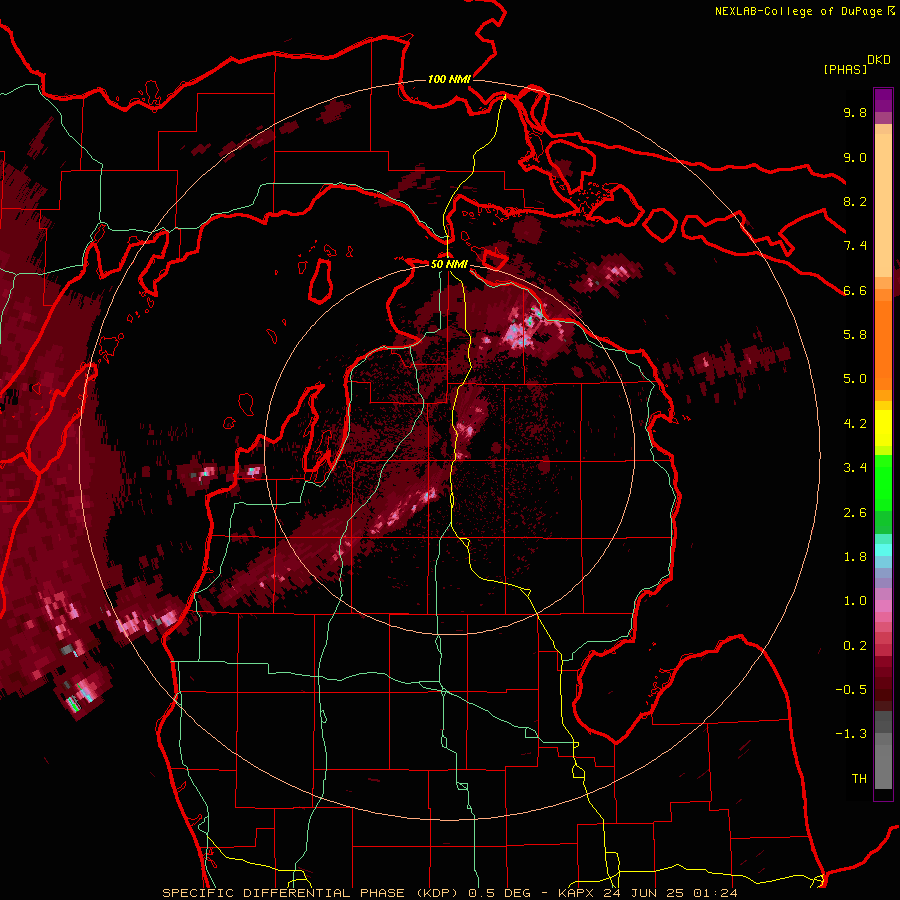Select the 50 NMI range ring label
The width and height of the screenshot is (900, 900).
pyautogui.click(x=449, y=264)
